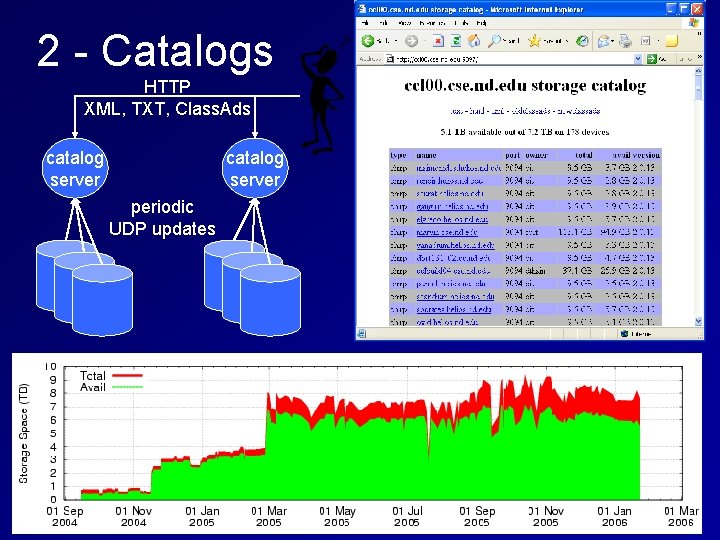Click the grey Forward arrow button
This screenshot has width=720, height=540.
pos(411,41)
